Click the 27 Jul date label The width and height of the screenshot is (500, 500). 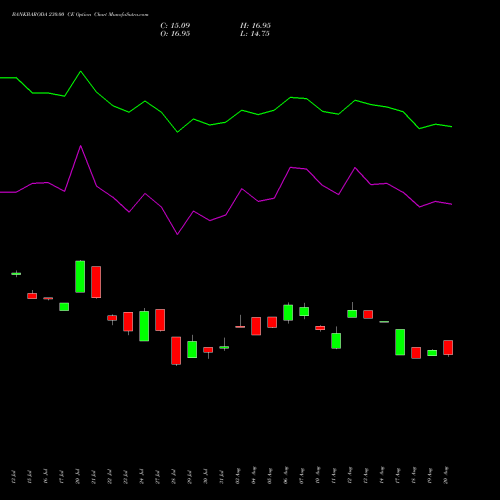158,477
